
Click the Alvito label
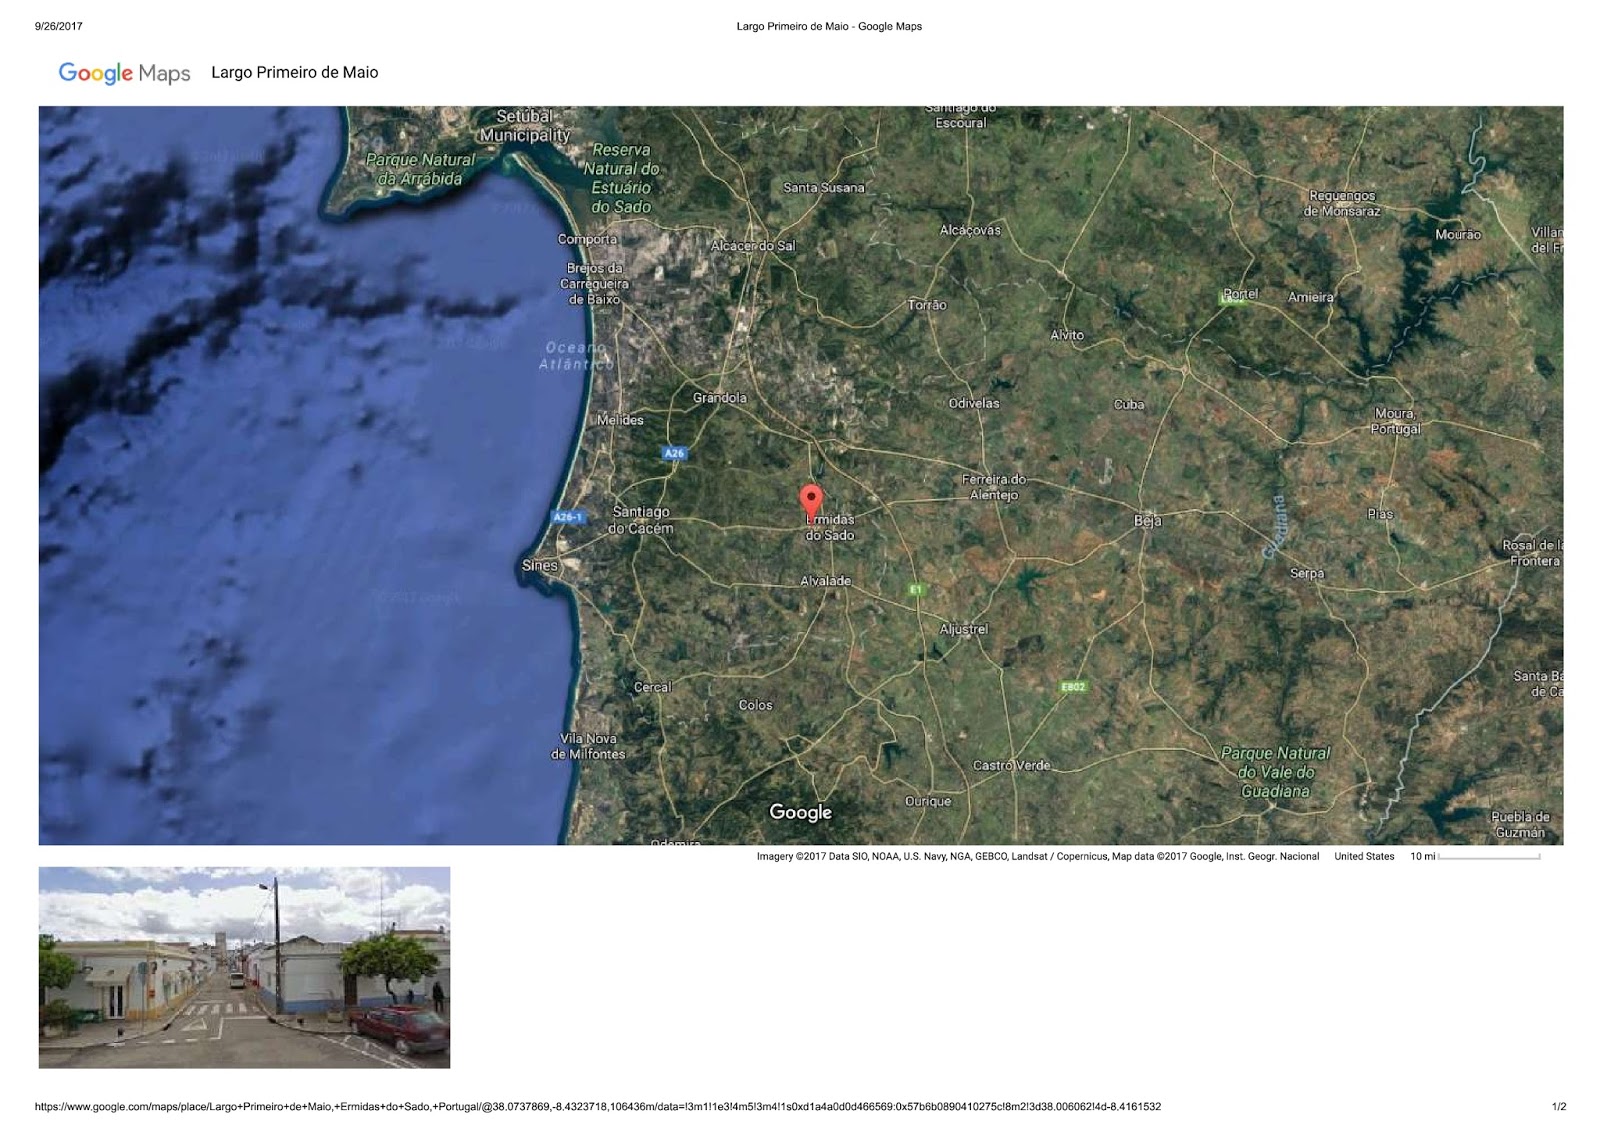tap(1067, 335)
